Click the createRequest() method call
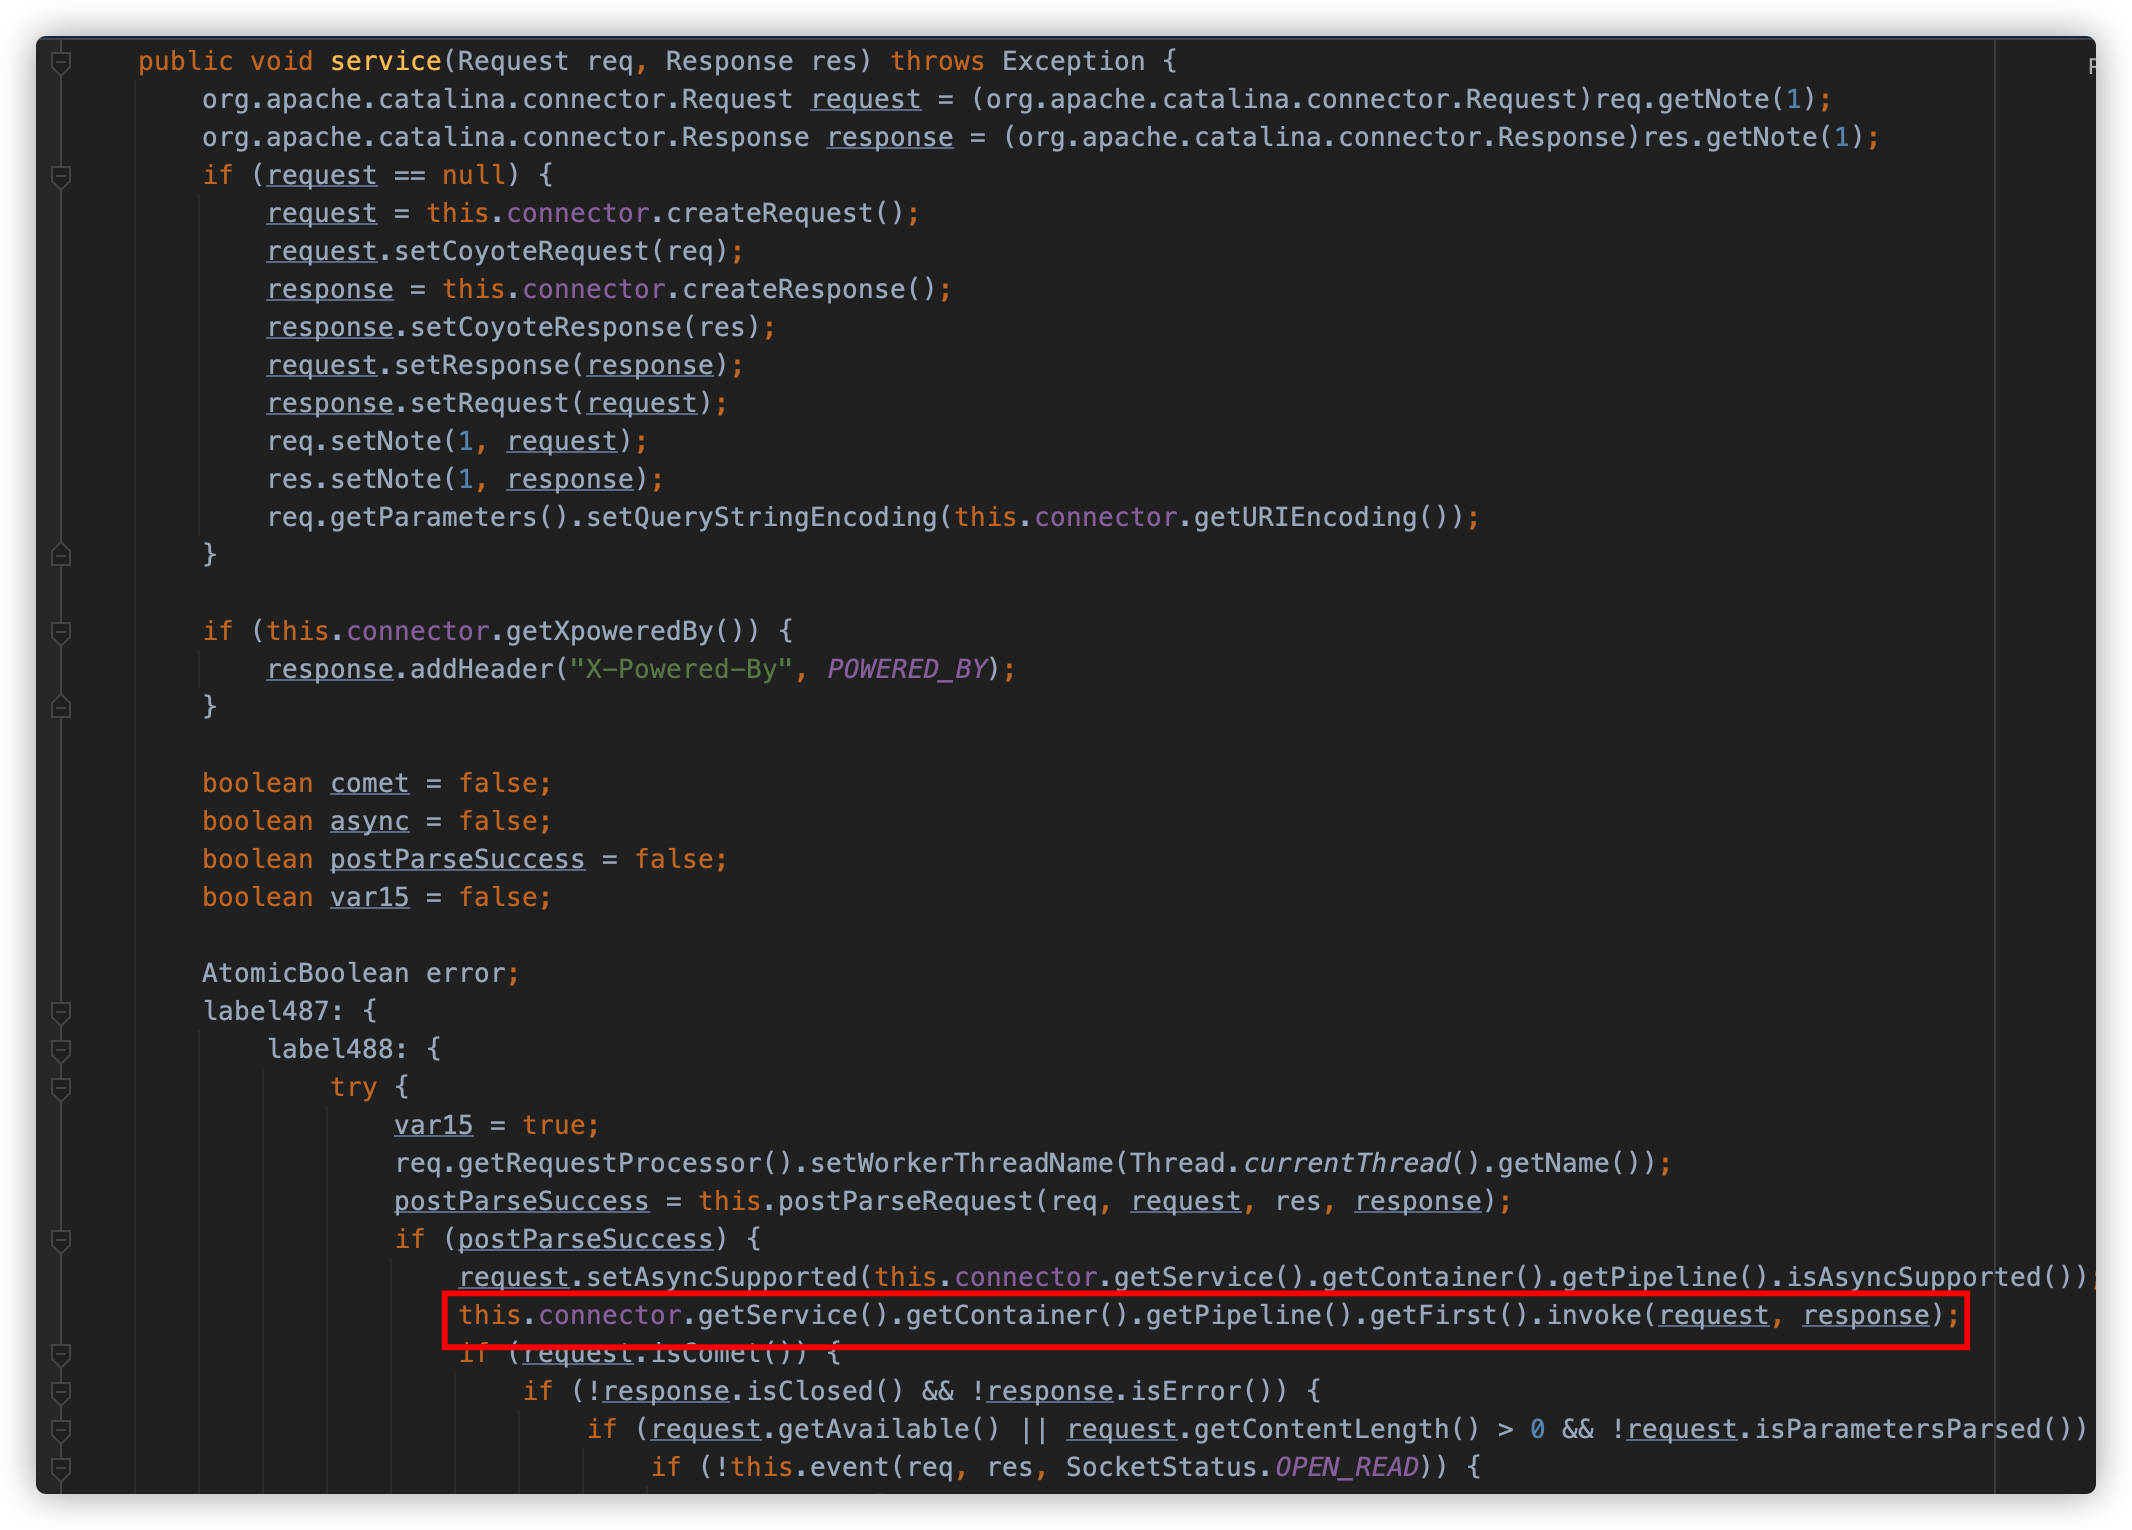The width and height of the screenshot is (2132, 1530). click(x=768, y=213)
